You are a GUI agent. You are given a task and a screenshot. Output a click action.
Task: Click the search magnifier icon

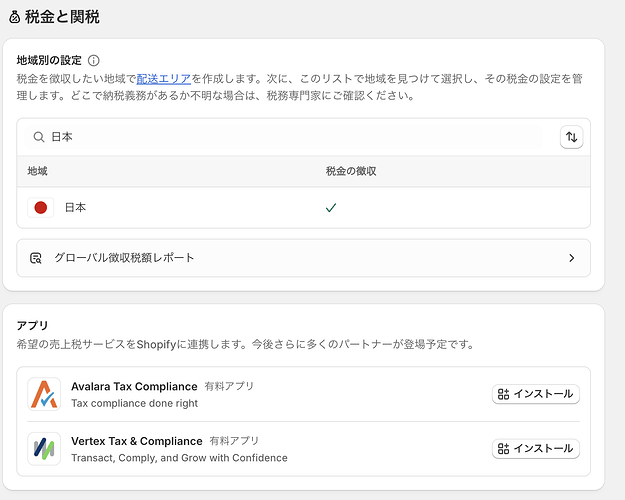(38, 137)
